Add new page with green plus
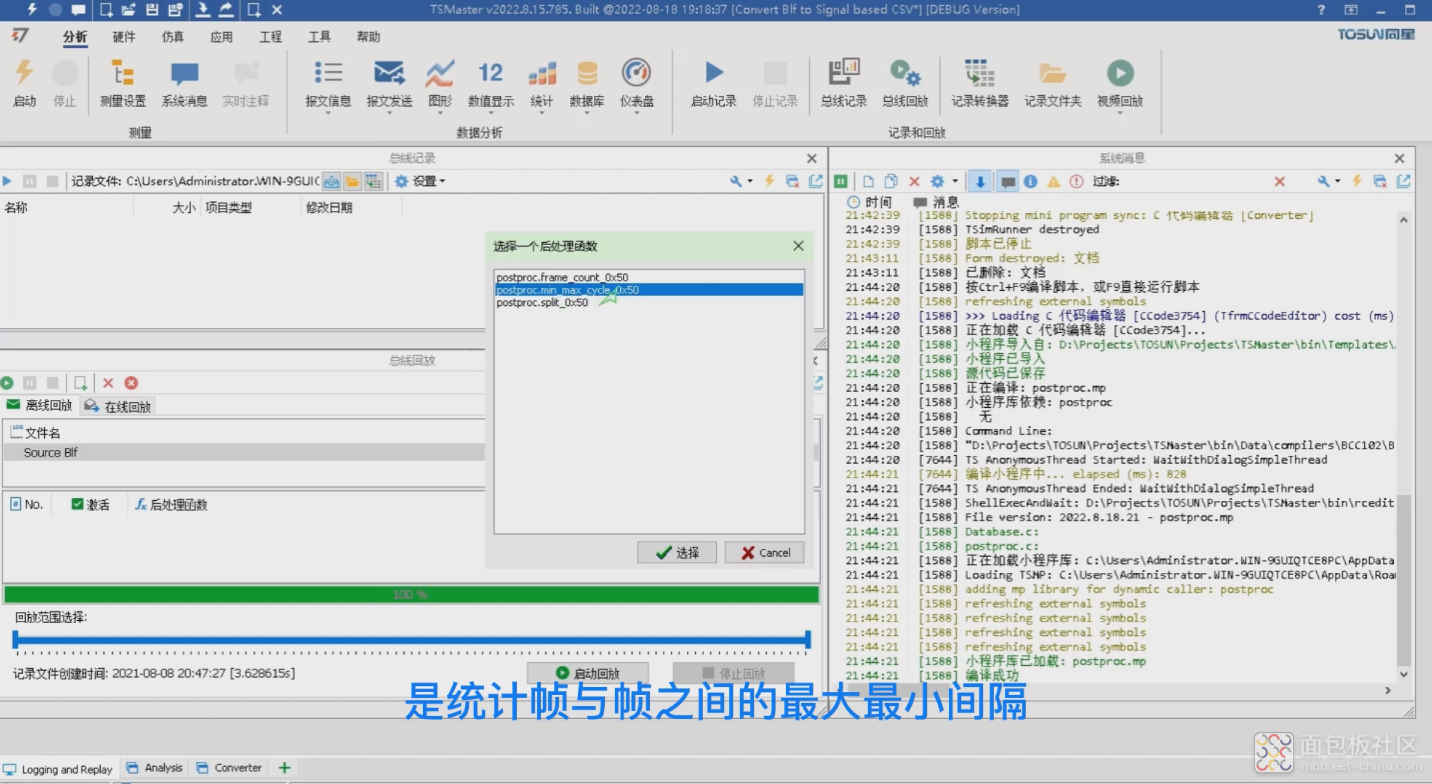Viewport: 1432px width, 784px height. [285, 768]
